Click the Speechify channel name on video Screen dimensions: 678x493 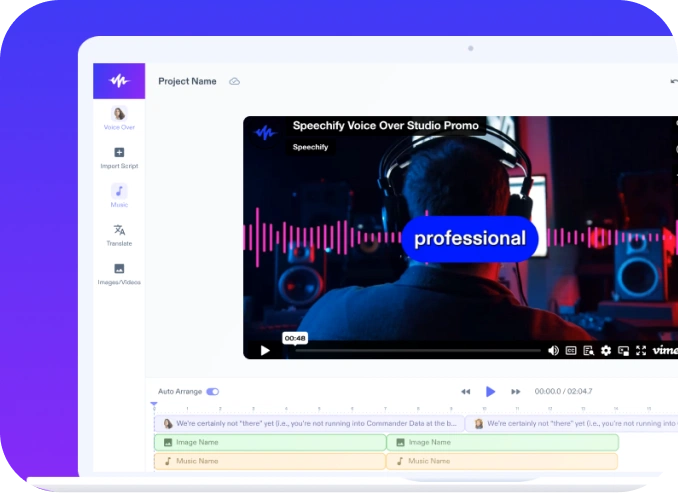point(310,147)
